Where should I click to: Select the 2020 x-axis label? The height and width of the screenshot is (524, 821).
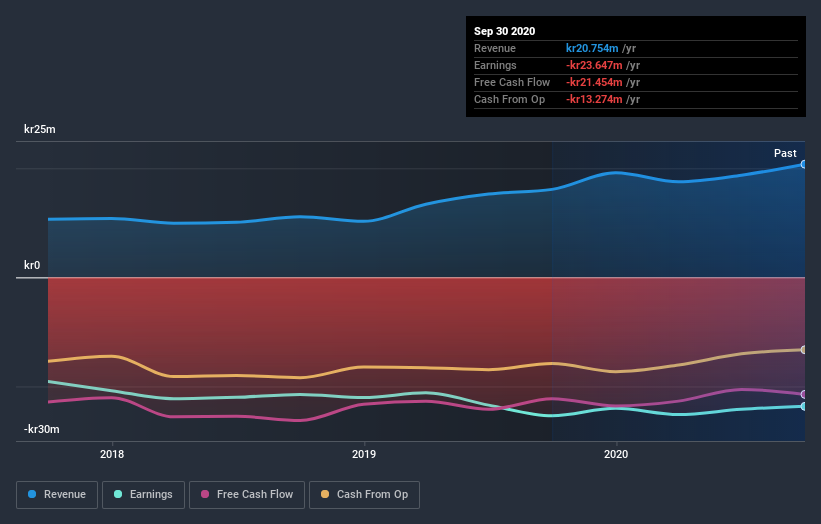pyautogui.click(x=616, y=454)
